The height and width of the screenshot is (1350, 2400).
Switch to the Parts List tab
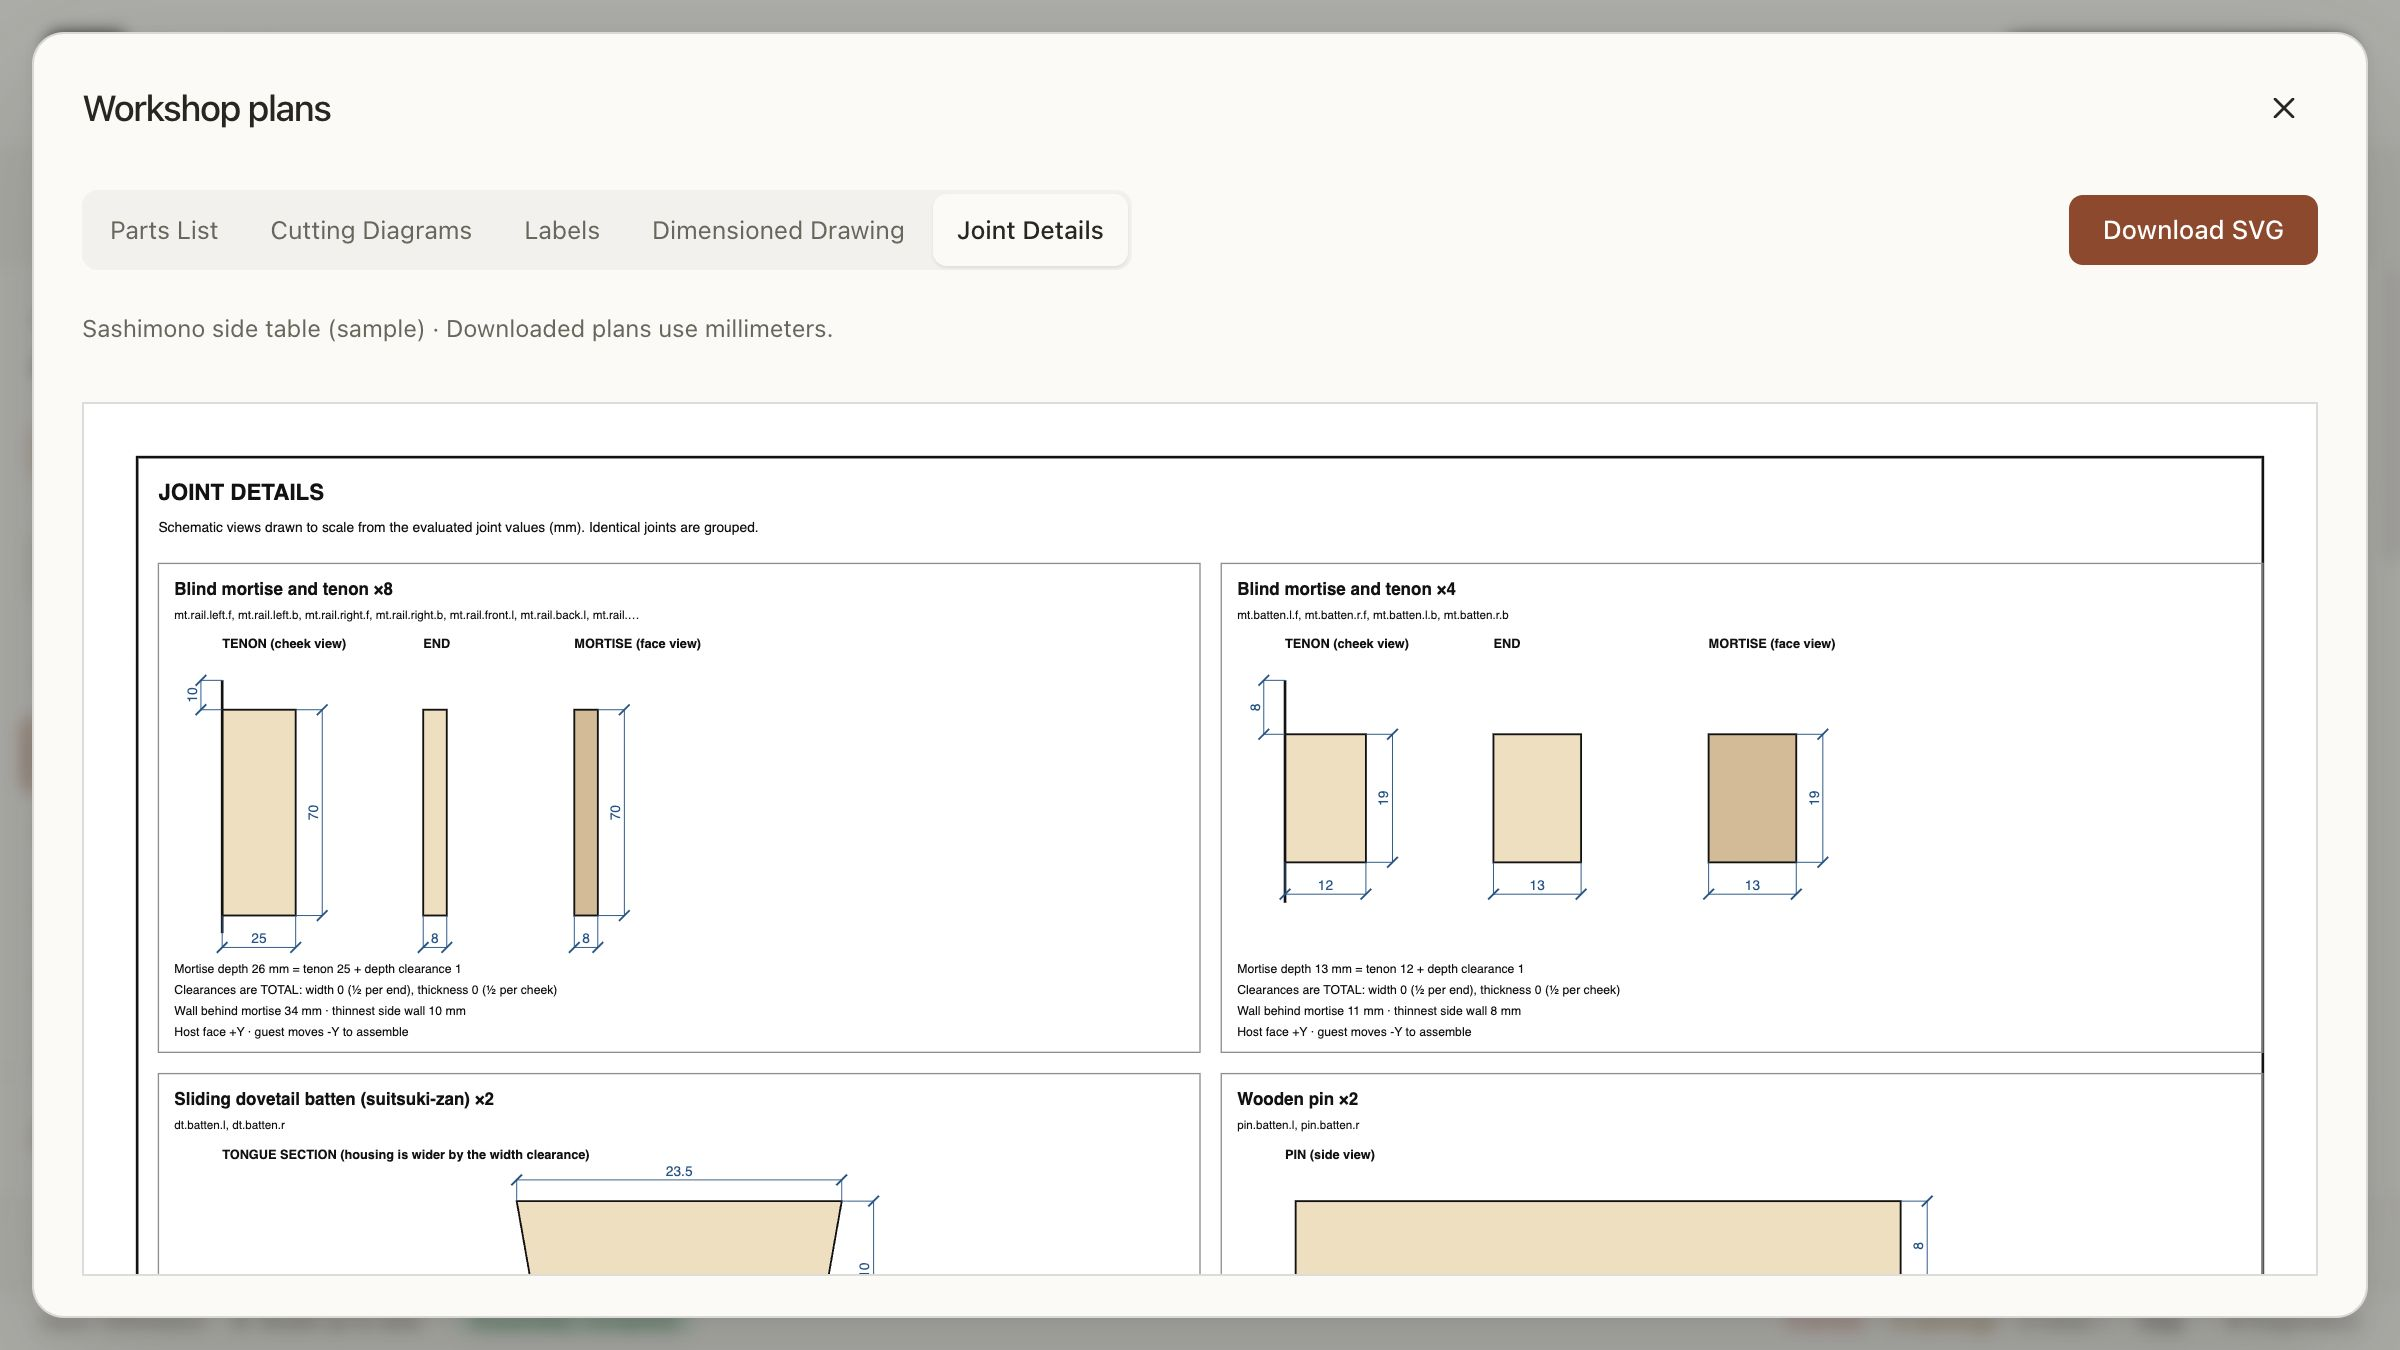[x=164, y=230]
